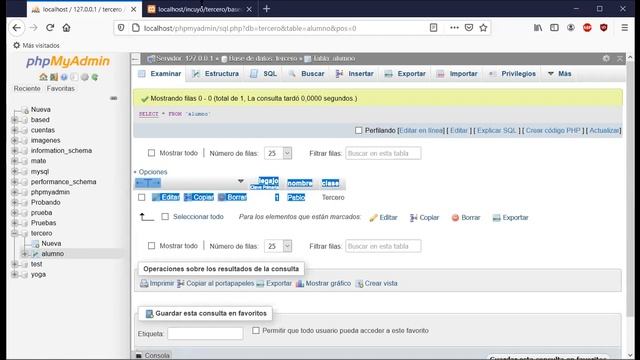The height and width of the screenshot is (360, 640).
Task: Click Mostrar gráfico link
Action: [324, 283]
